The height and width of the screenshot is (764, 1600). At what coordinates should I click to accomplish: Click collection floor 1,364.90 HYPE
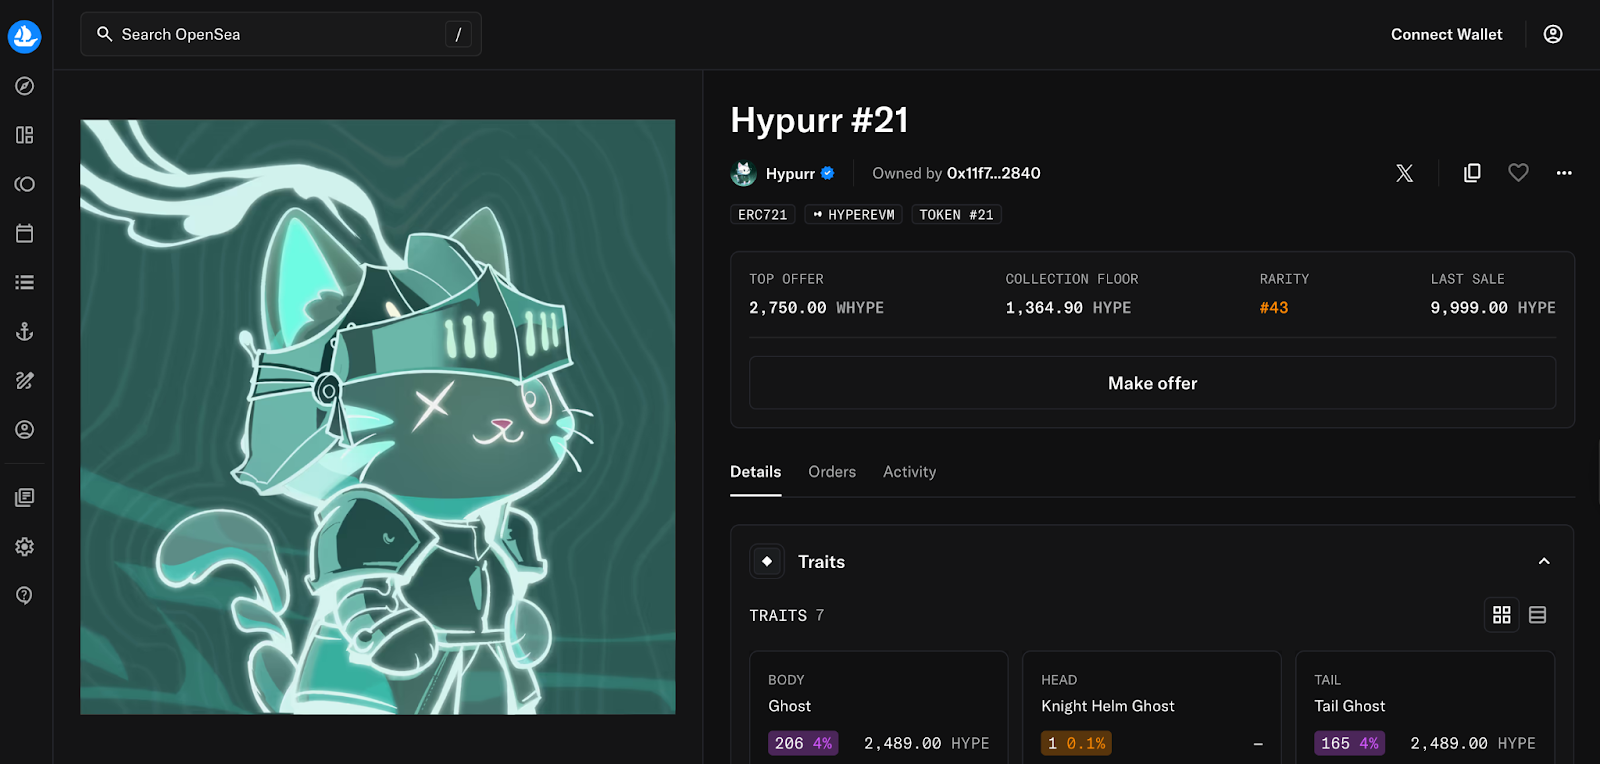1068,308
